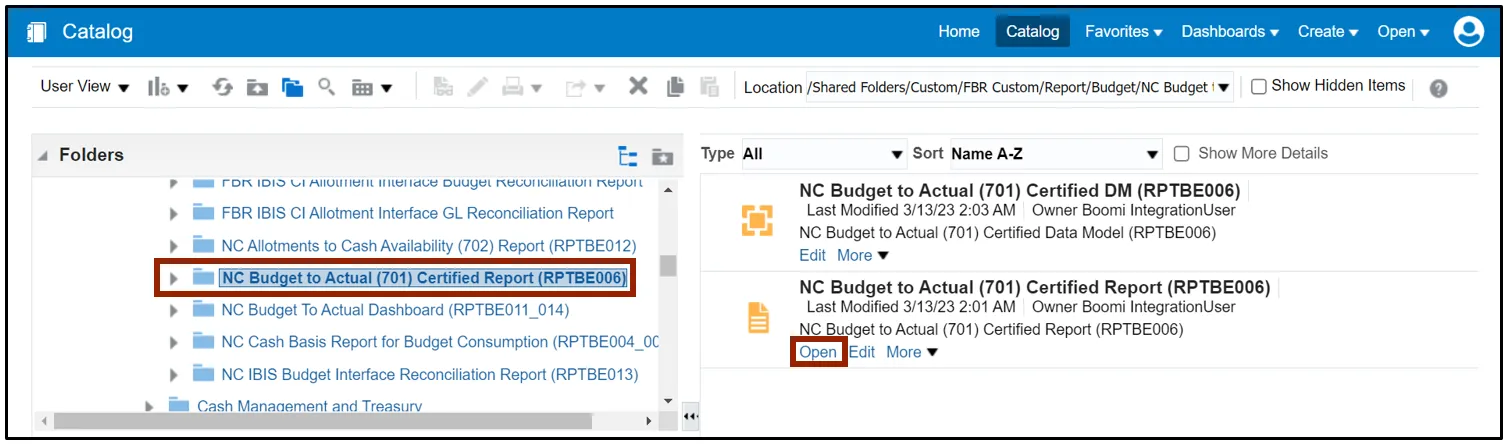This screenshot has width=1507, height=445.
Task: Toggle the folders pane icon in toolbar
Action: (x=292, y=88)
